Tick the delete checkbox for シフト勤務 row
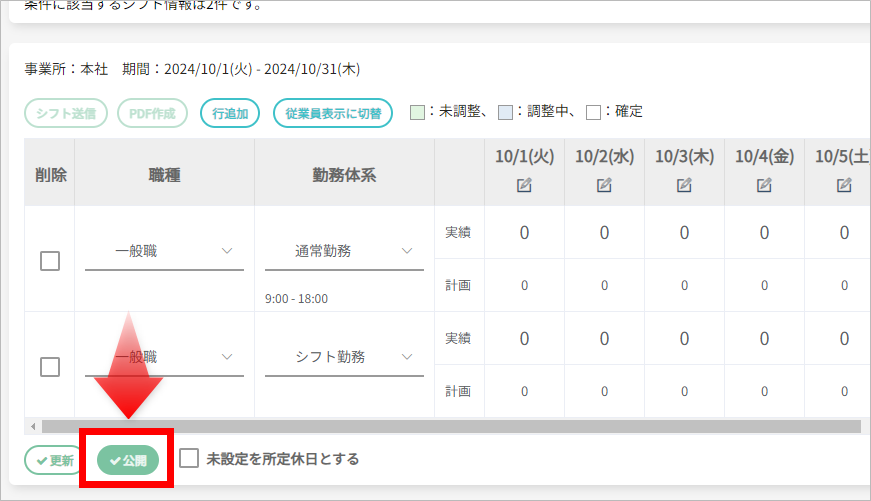Image resolution: width=871 pixels, height=501 pixels. coord(50,366)
